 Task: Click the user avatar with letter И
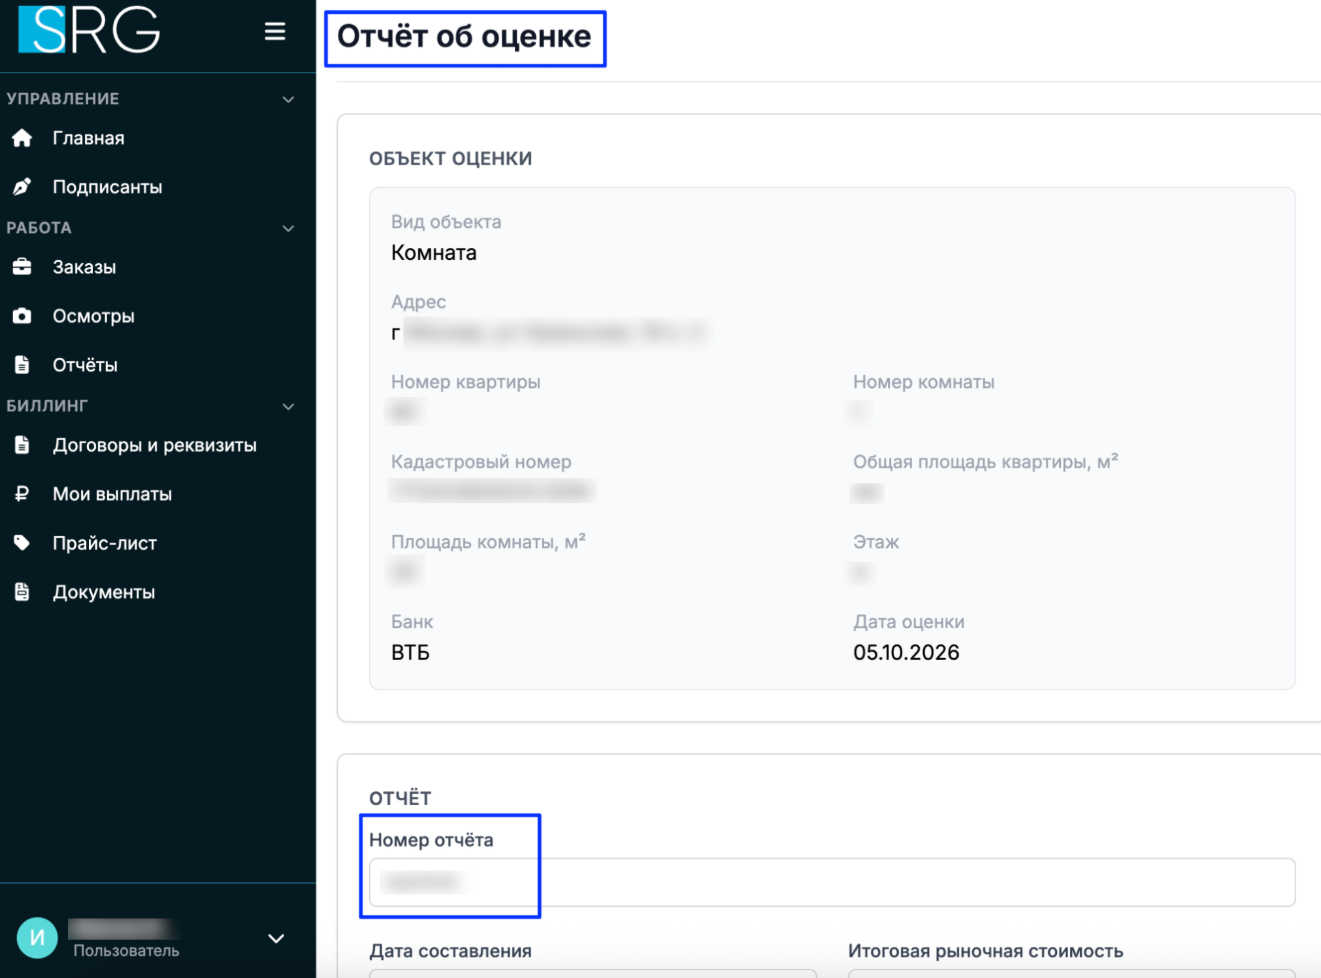tap(37, 938)
